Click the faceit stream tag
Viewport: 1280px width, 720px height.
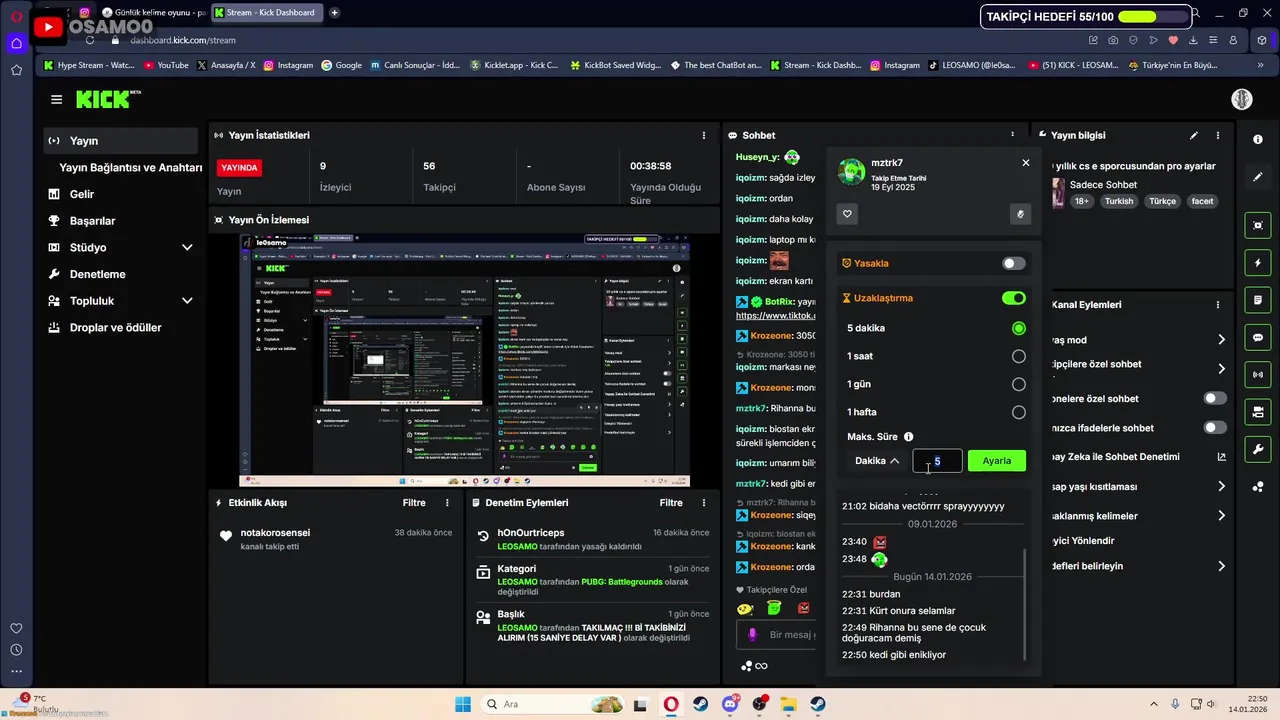point(1202,201)
